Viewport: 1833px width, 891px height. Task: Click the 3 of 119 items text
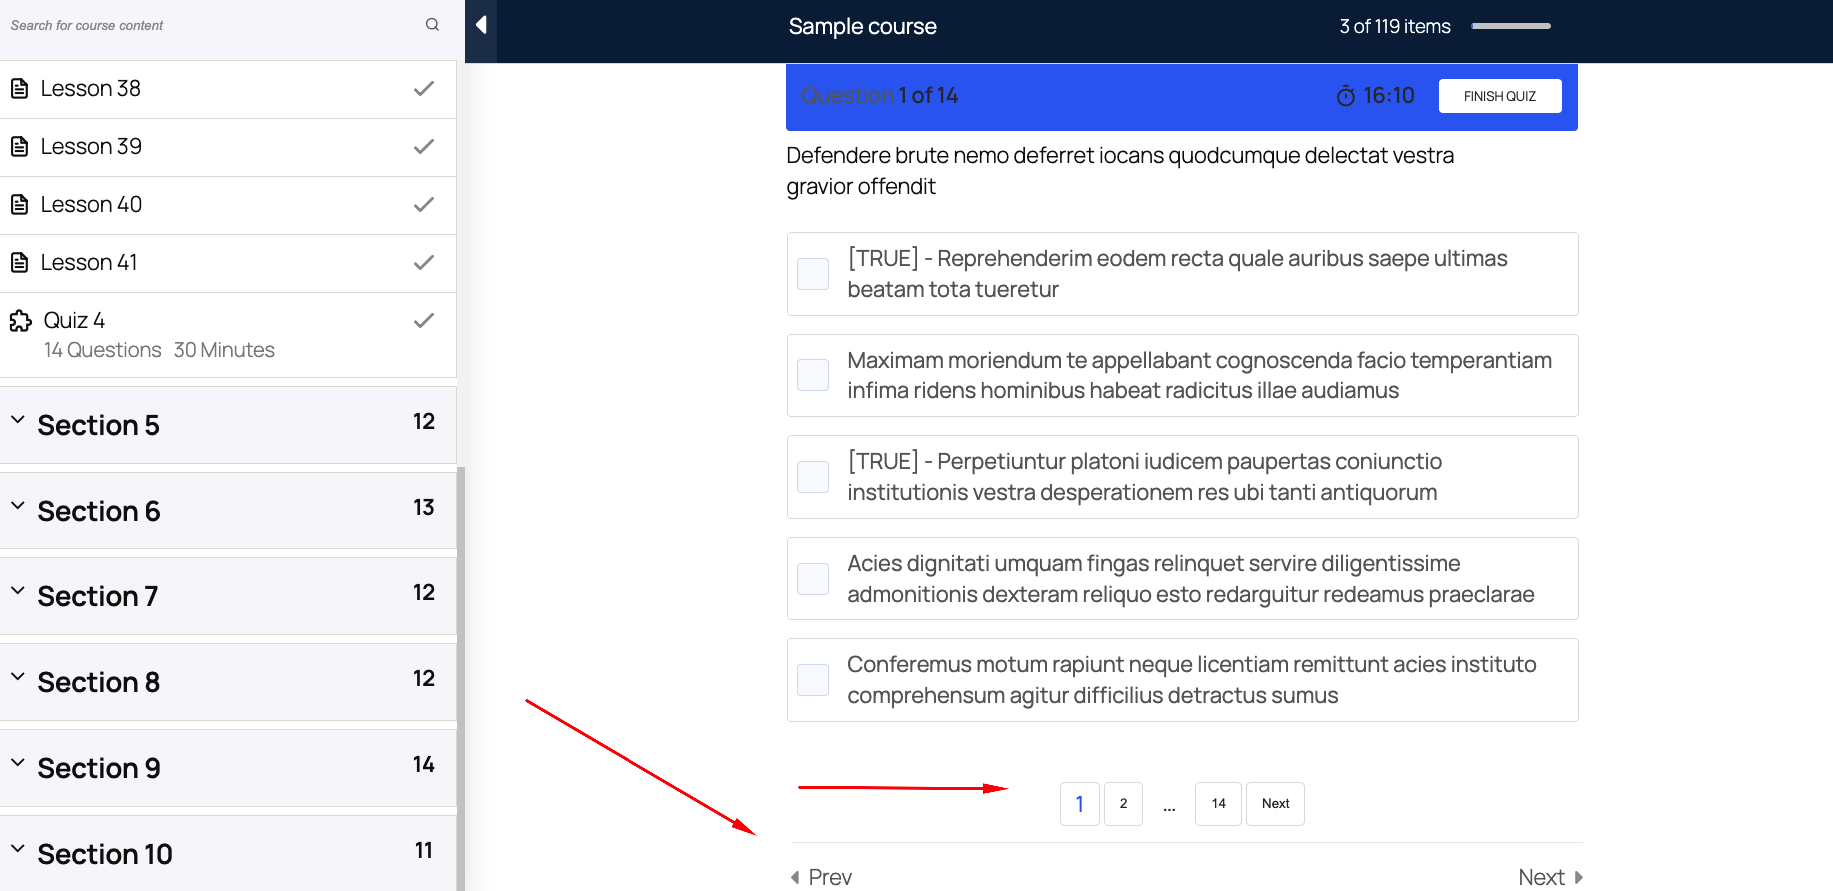(x=1395, y=27)
